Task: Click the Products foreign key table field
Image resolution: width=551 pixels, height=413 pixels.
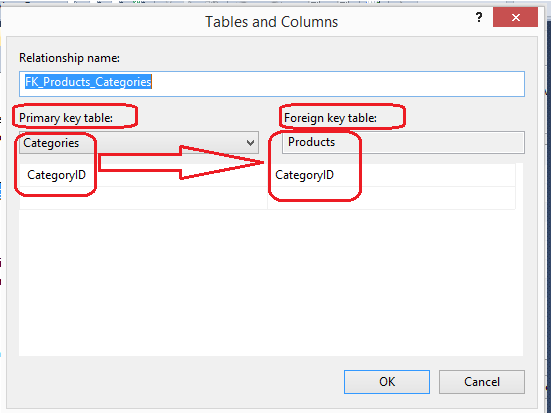Action: 403,142
